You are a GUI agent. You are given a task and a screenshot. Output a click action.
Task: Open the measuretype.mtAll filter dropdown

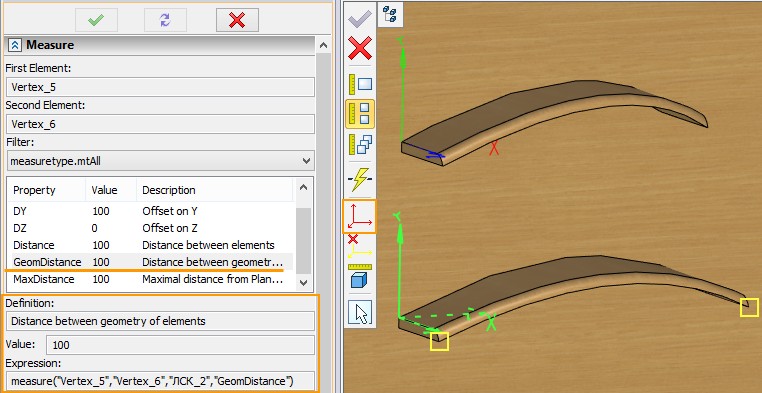point(160,161)
